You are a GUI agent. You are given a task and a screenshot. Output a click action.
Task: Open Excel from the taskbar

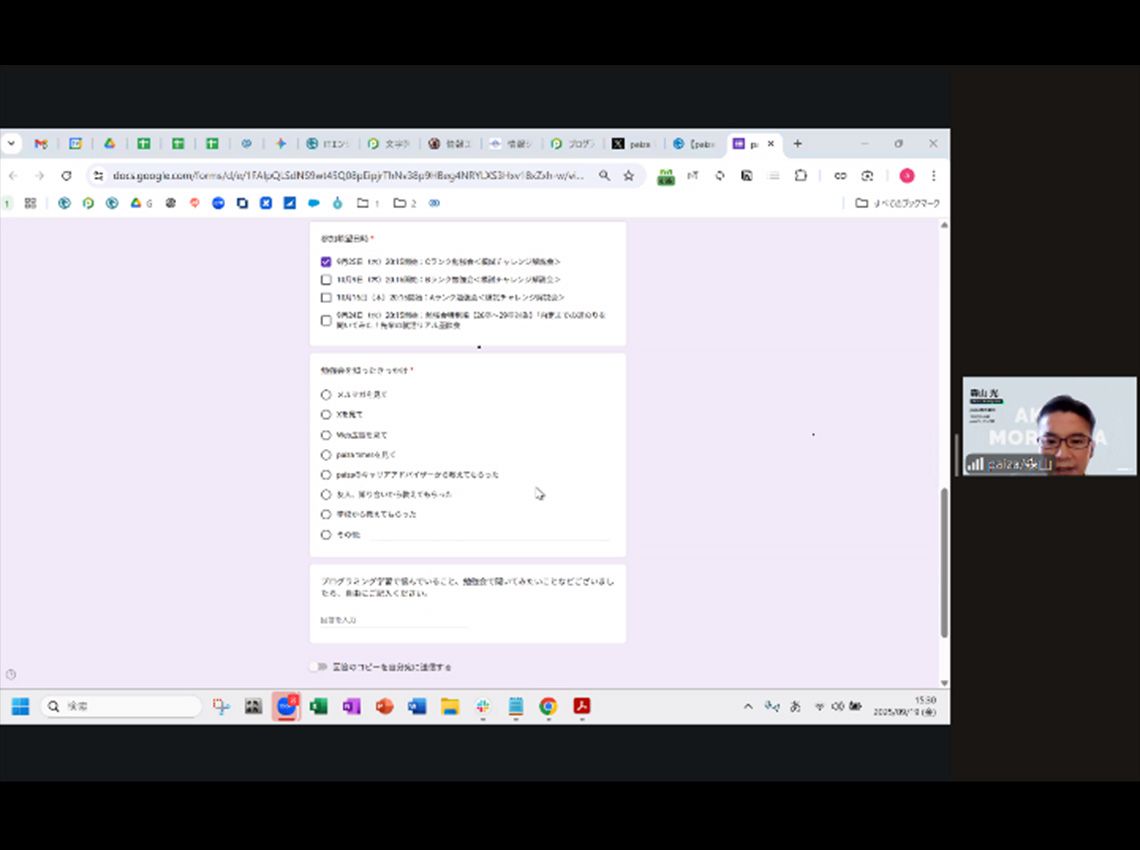point(319,707)
